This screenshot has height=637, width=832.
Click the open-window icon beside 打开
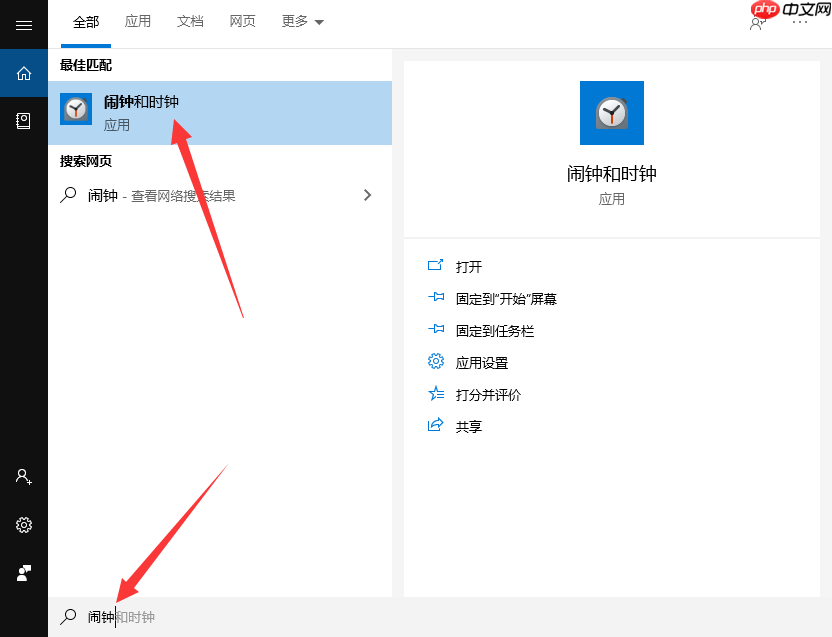coord(436,265)
